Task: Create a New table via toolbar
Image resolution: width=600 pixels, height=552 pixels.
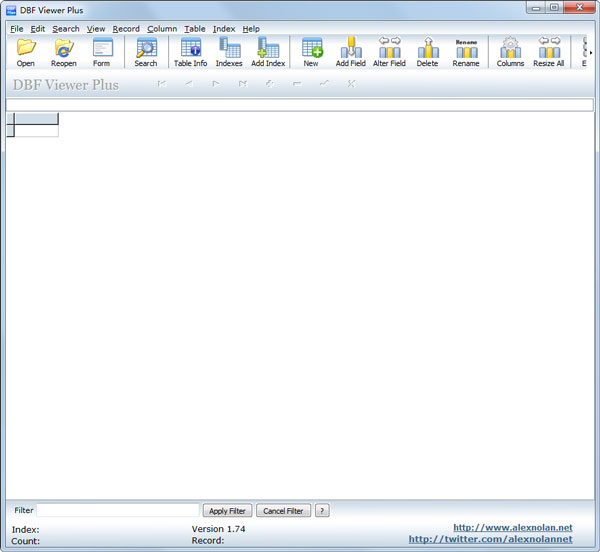Action: [x=311, y=52]
